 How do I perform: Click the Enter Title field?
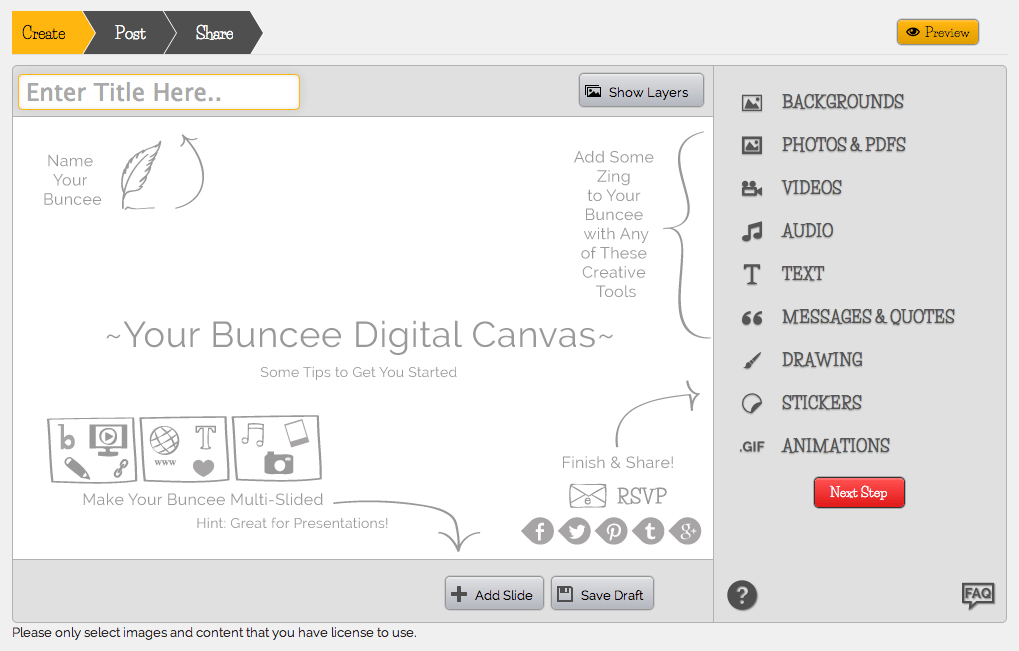pyautogui.click(x=157, y=91)
